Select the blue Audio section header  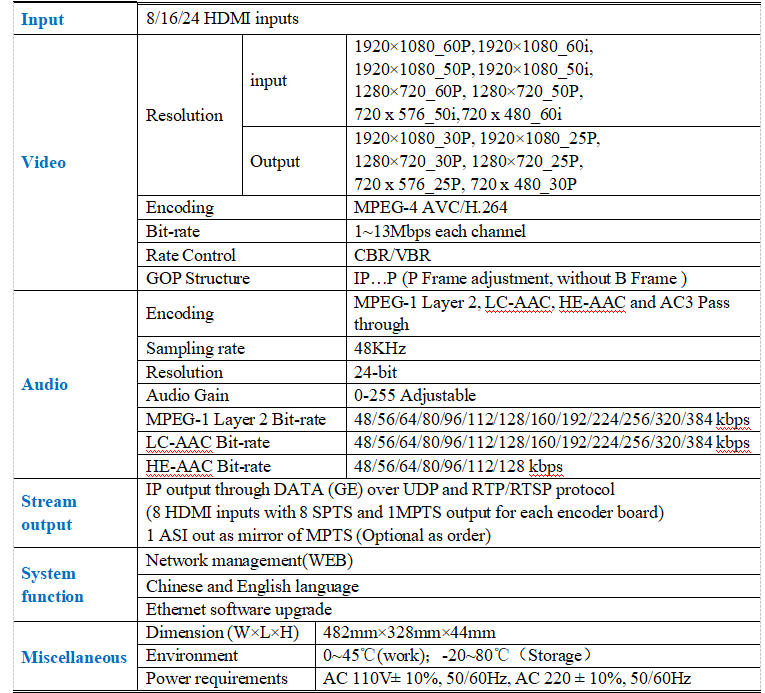click(x=45, y=384)
